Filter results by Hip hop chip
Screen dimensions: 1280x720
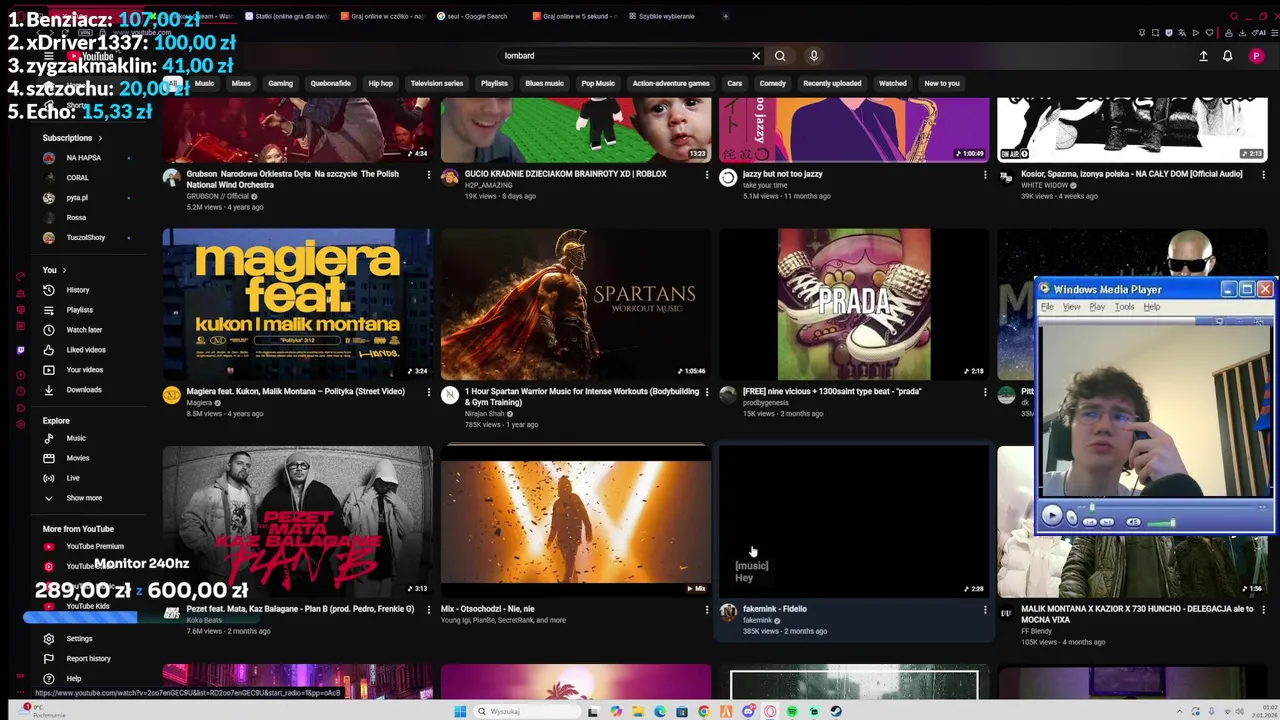(380, 84)
